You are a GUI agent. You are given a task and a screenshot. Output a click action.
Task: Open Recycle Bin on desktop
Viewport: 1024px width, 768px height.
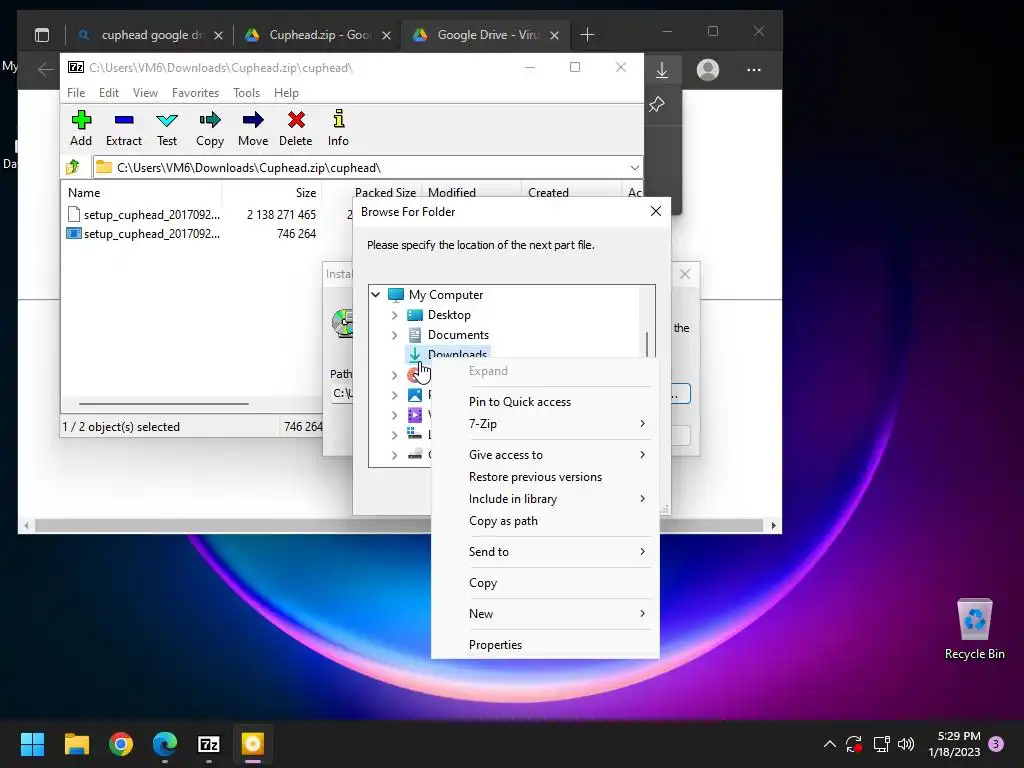coord(974,630)
